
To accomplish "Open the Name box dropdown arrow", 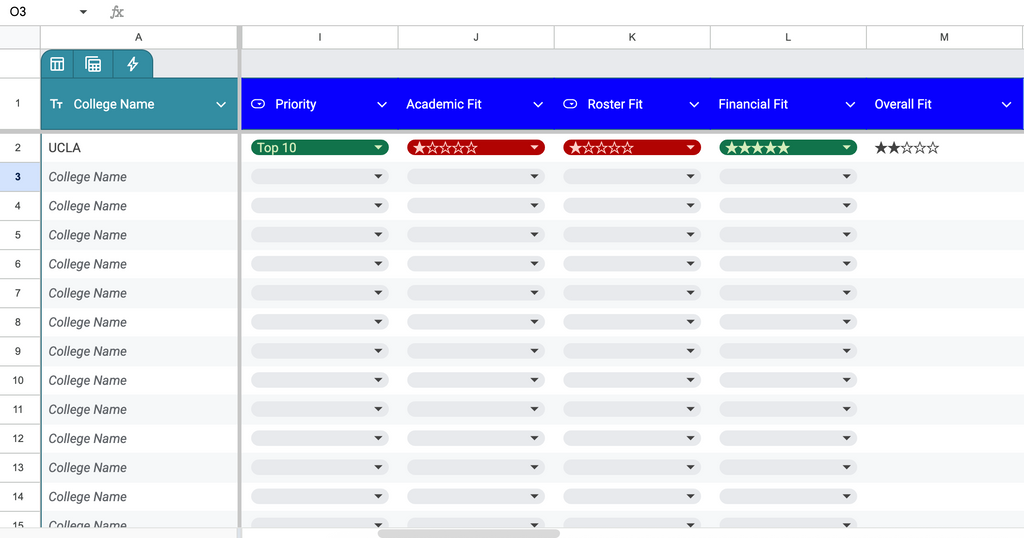I will 83,12.
